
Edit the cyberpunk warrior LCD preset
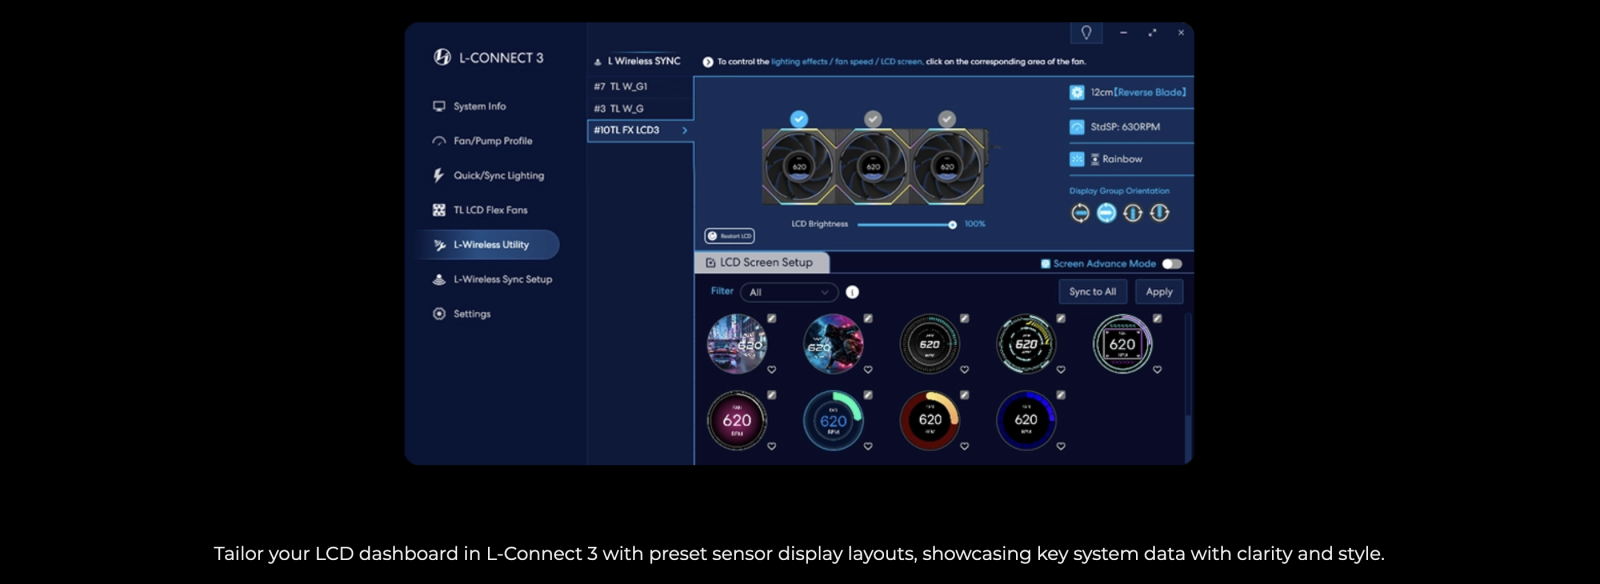pos(868,318)
